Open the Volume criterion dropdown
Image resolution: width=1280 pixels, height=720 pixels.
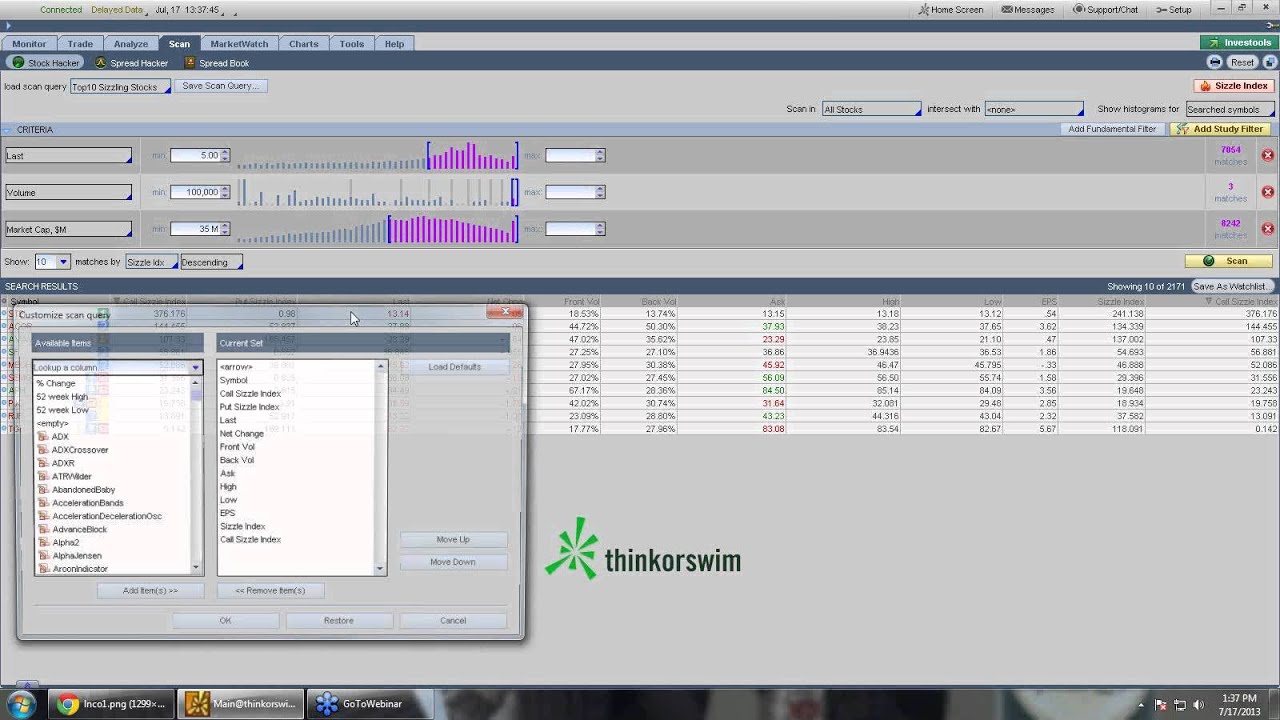pyautogui.click(x=68, y=192)
